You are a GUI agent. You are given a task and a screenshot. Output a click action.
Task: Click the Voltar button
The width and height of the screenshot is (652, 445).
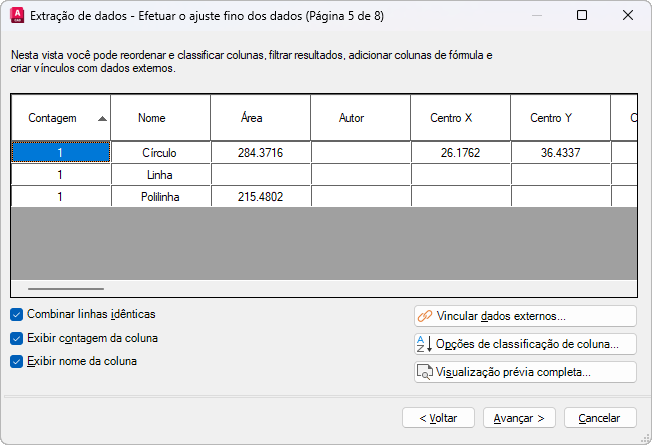click(x=438, y=417)
